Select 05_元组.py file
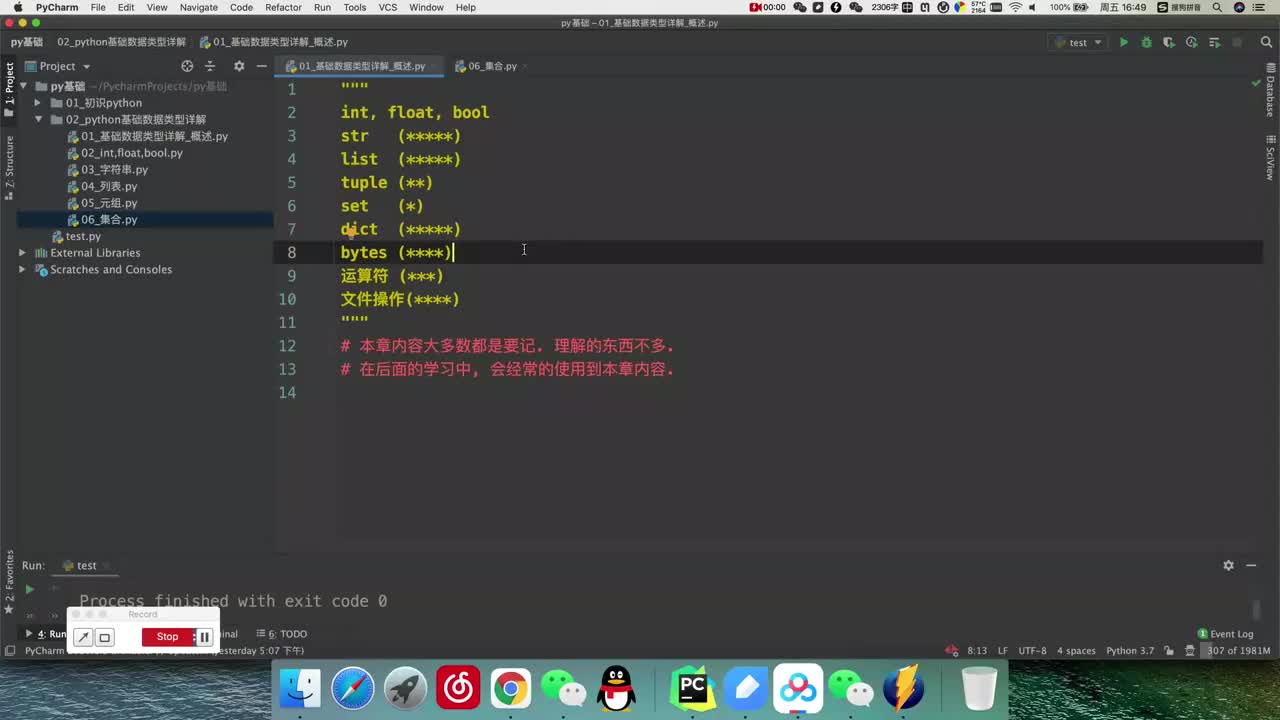The height and width of the screenshot is (720, 1280). [x=109, y=203]
